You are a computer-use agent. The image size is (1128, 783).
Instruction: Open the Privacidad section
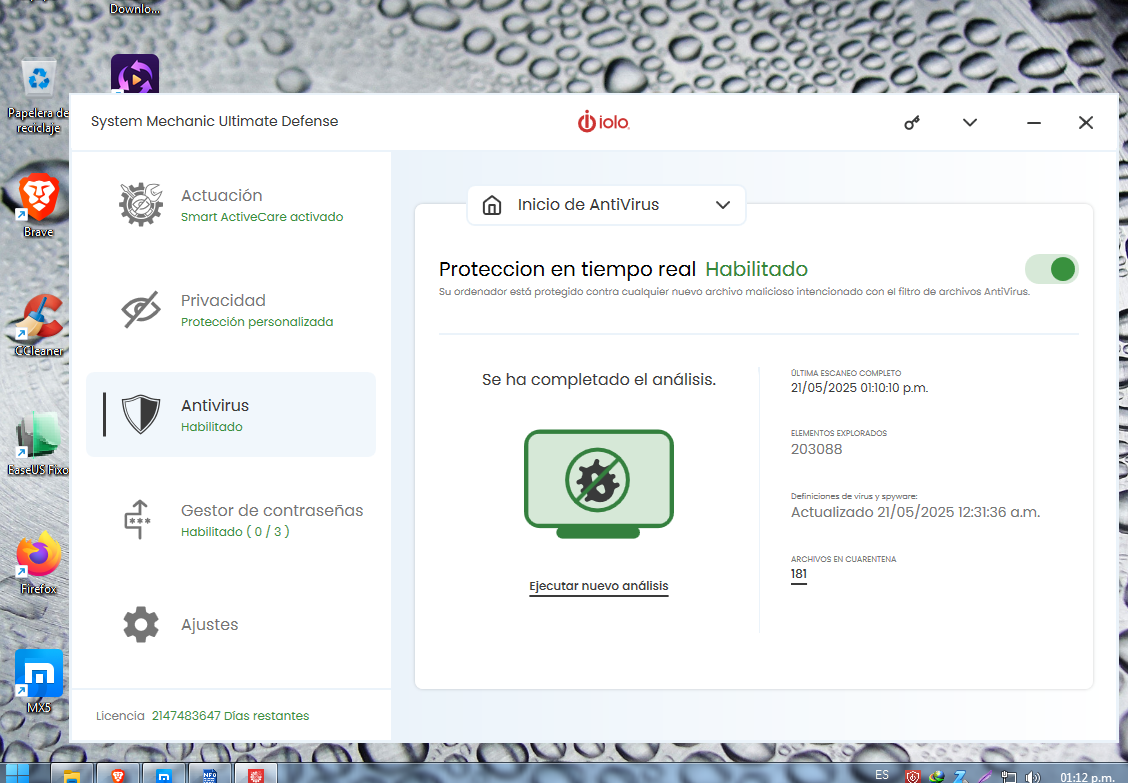pyautogui.click(x=231, y=309)
